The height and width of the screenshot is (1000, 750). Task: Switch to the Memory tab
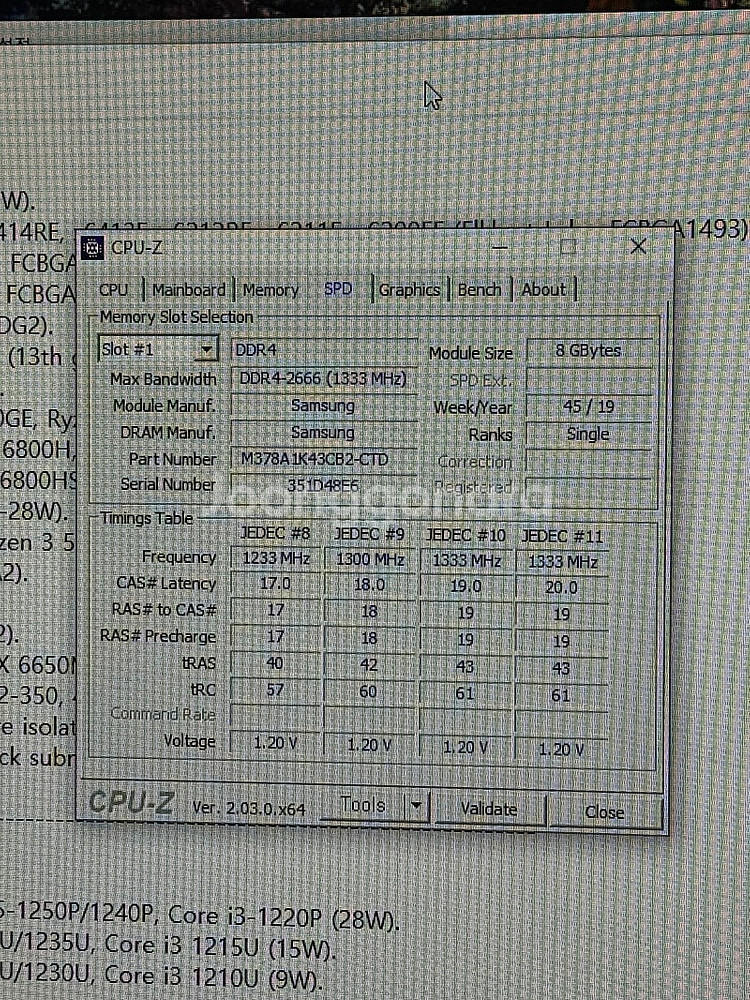(x=270, y=290)
